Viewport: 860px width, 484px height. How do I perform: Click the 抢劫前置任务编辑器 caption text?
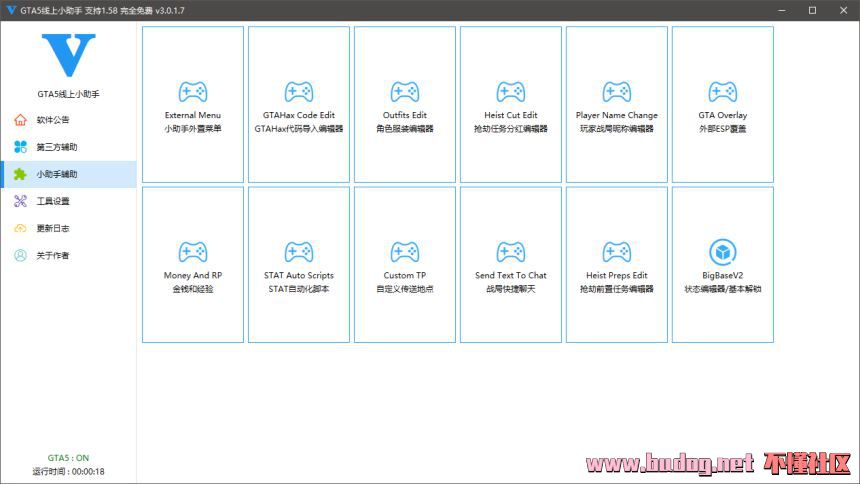point(616,289)
